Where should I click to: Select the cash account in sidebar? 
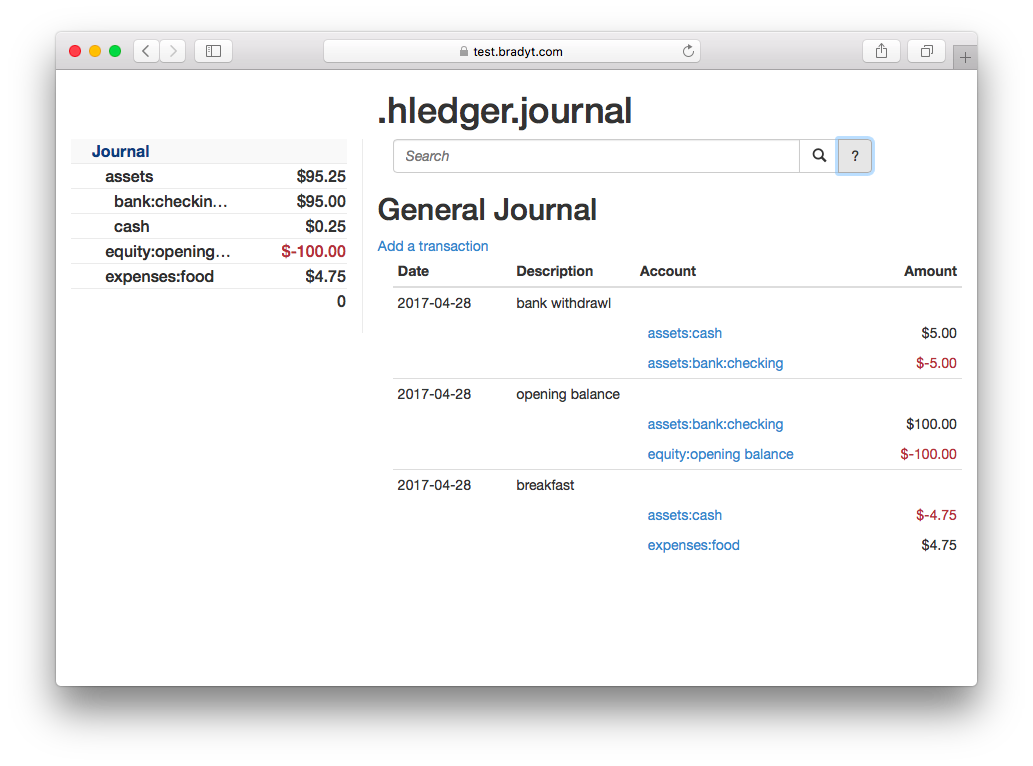(x=132, y=226)
